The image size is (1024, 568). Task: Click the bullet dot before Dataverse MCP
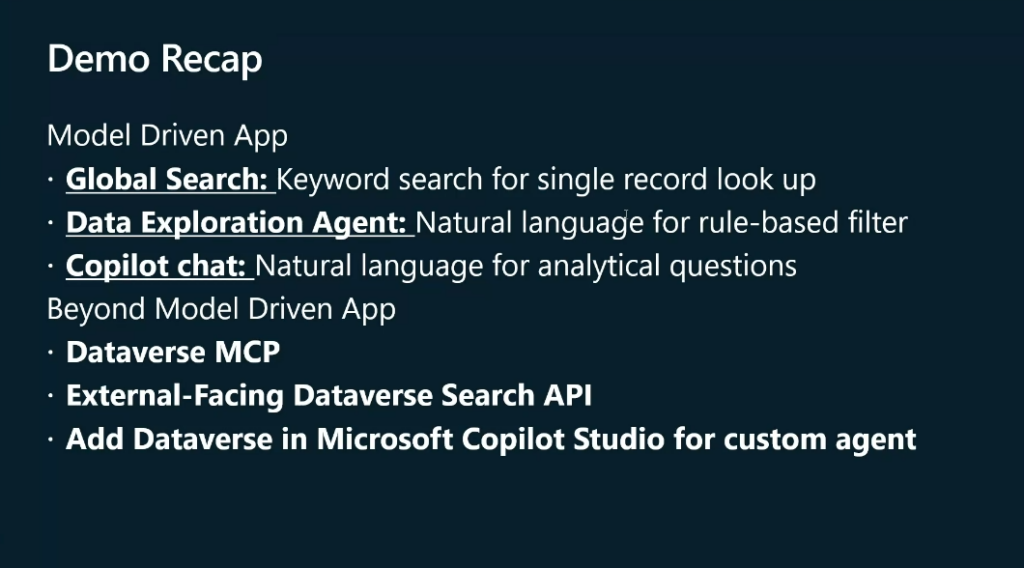pyautogui.click(x=51, y=353)
